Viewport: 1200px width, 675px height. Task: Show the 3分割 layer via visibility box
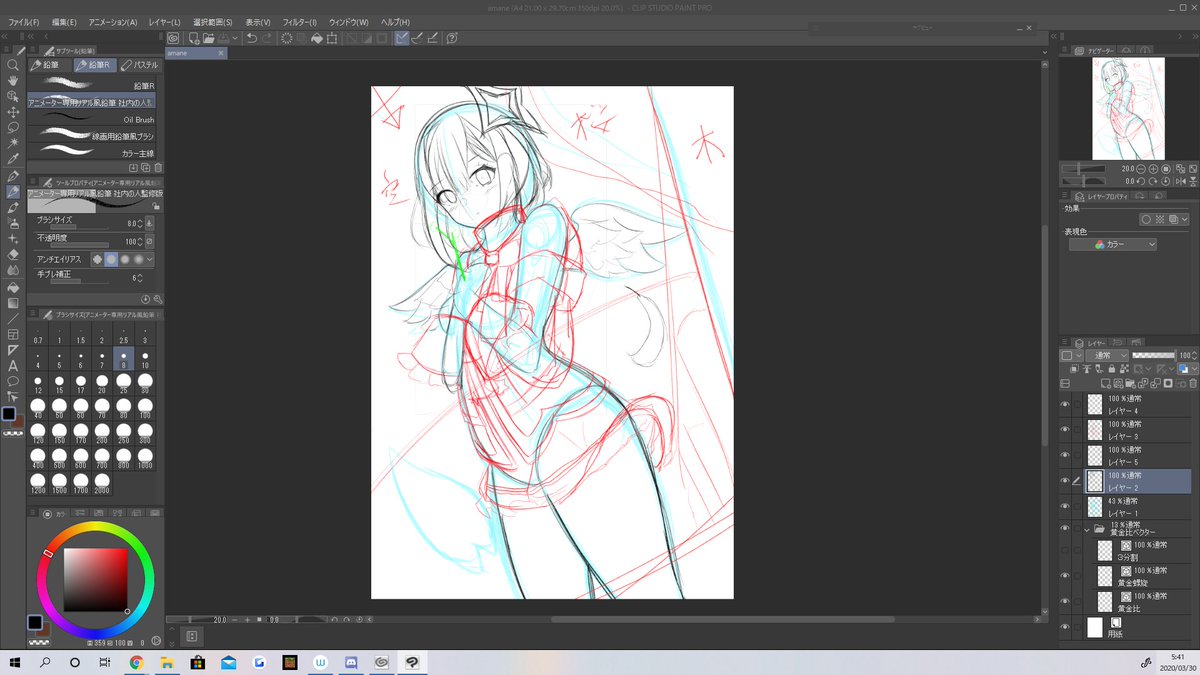[1065, 550]
